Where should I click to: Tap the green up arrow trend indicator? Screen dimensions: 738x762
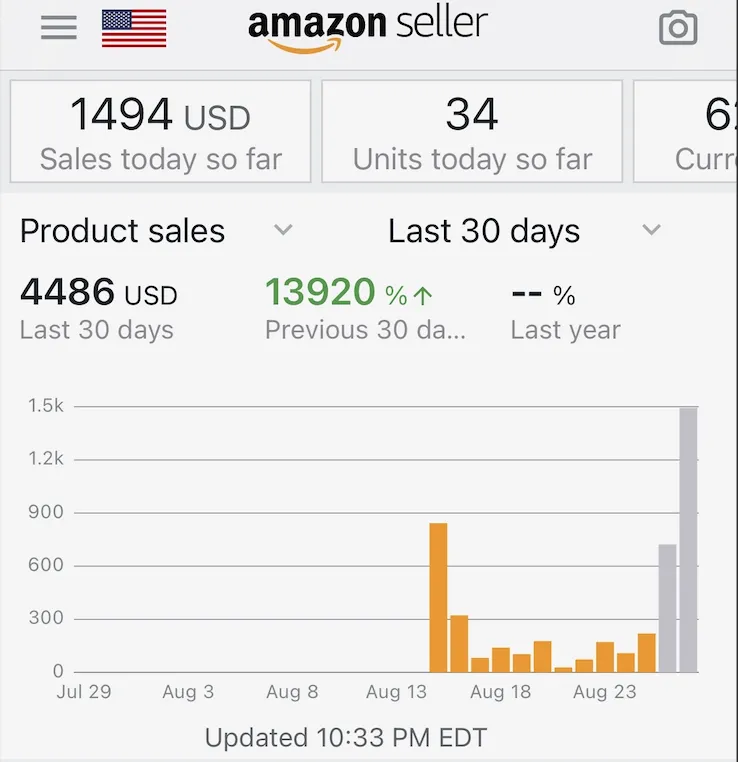(x=423, y=295)
